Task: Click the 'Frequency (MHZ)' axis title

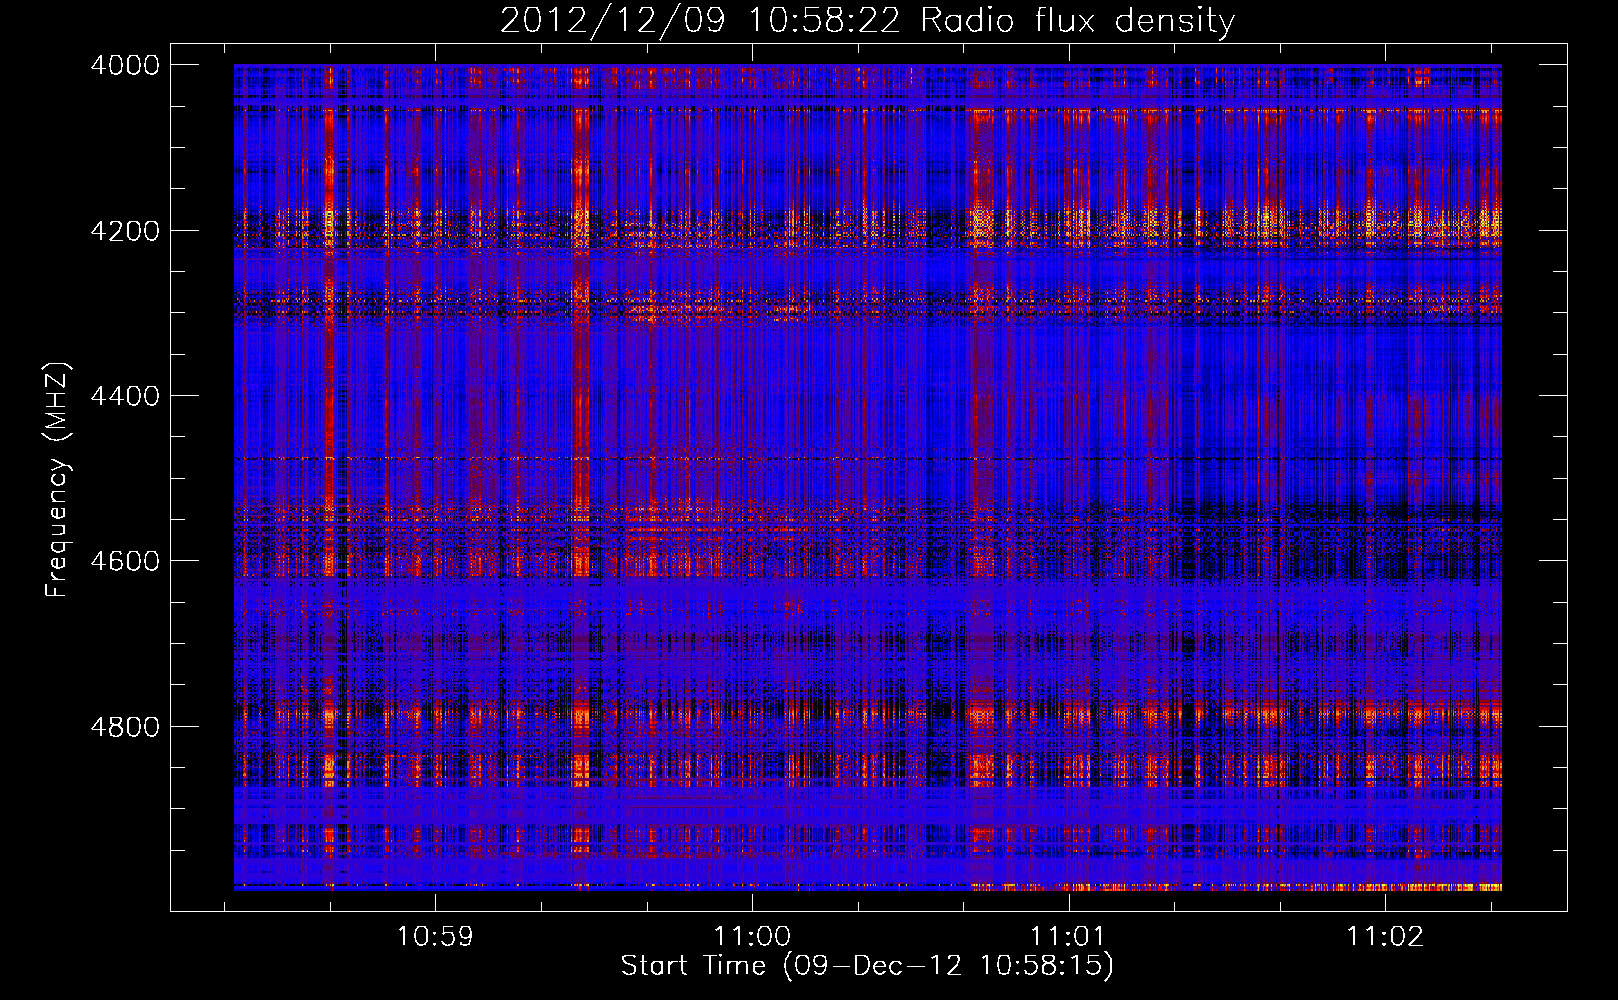Action: [x=58, y=480]
